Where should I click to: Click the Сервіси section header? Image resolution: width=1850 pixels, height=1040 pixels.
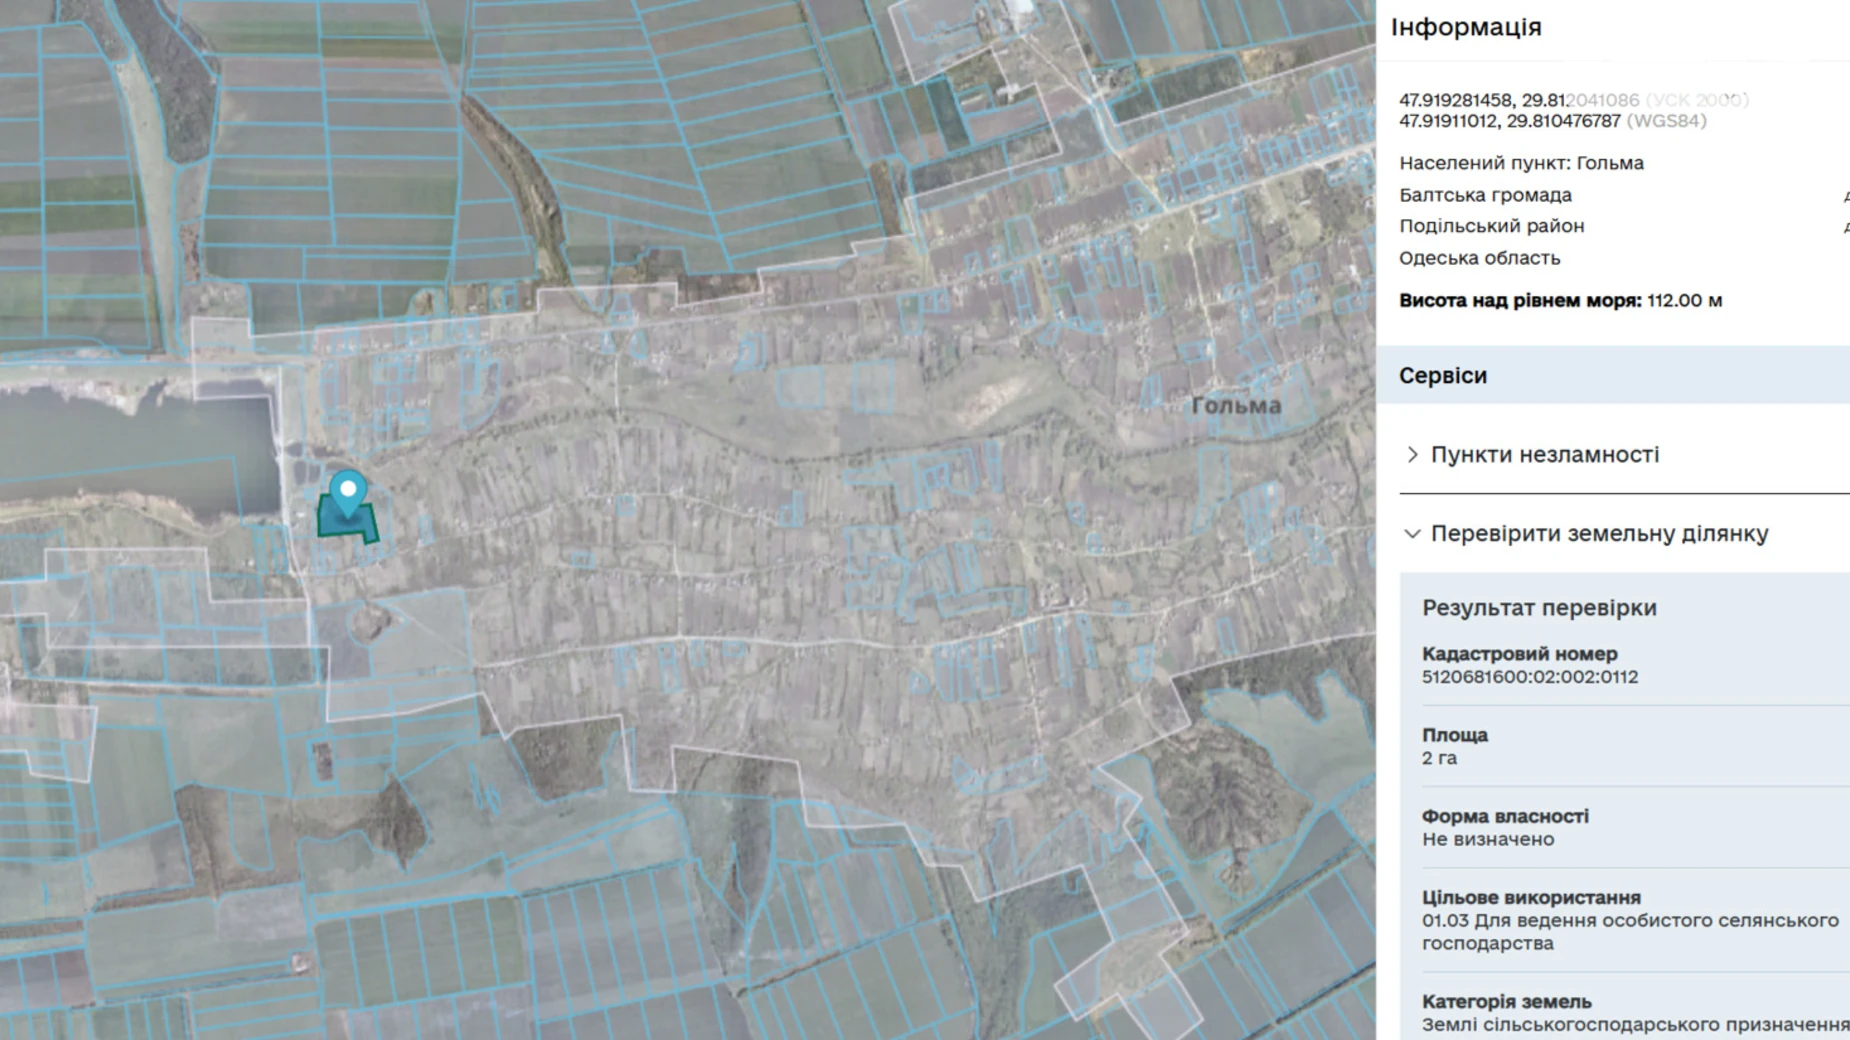(1442, 376)
